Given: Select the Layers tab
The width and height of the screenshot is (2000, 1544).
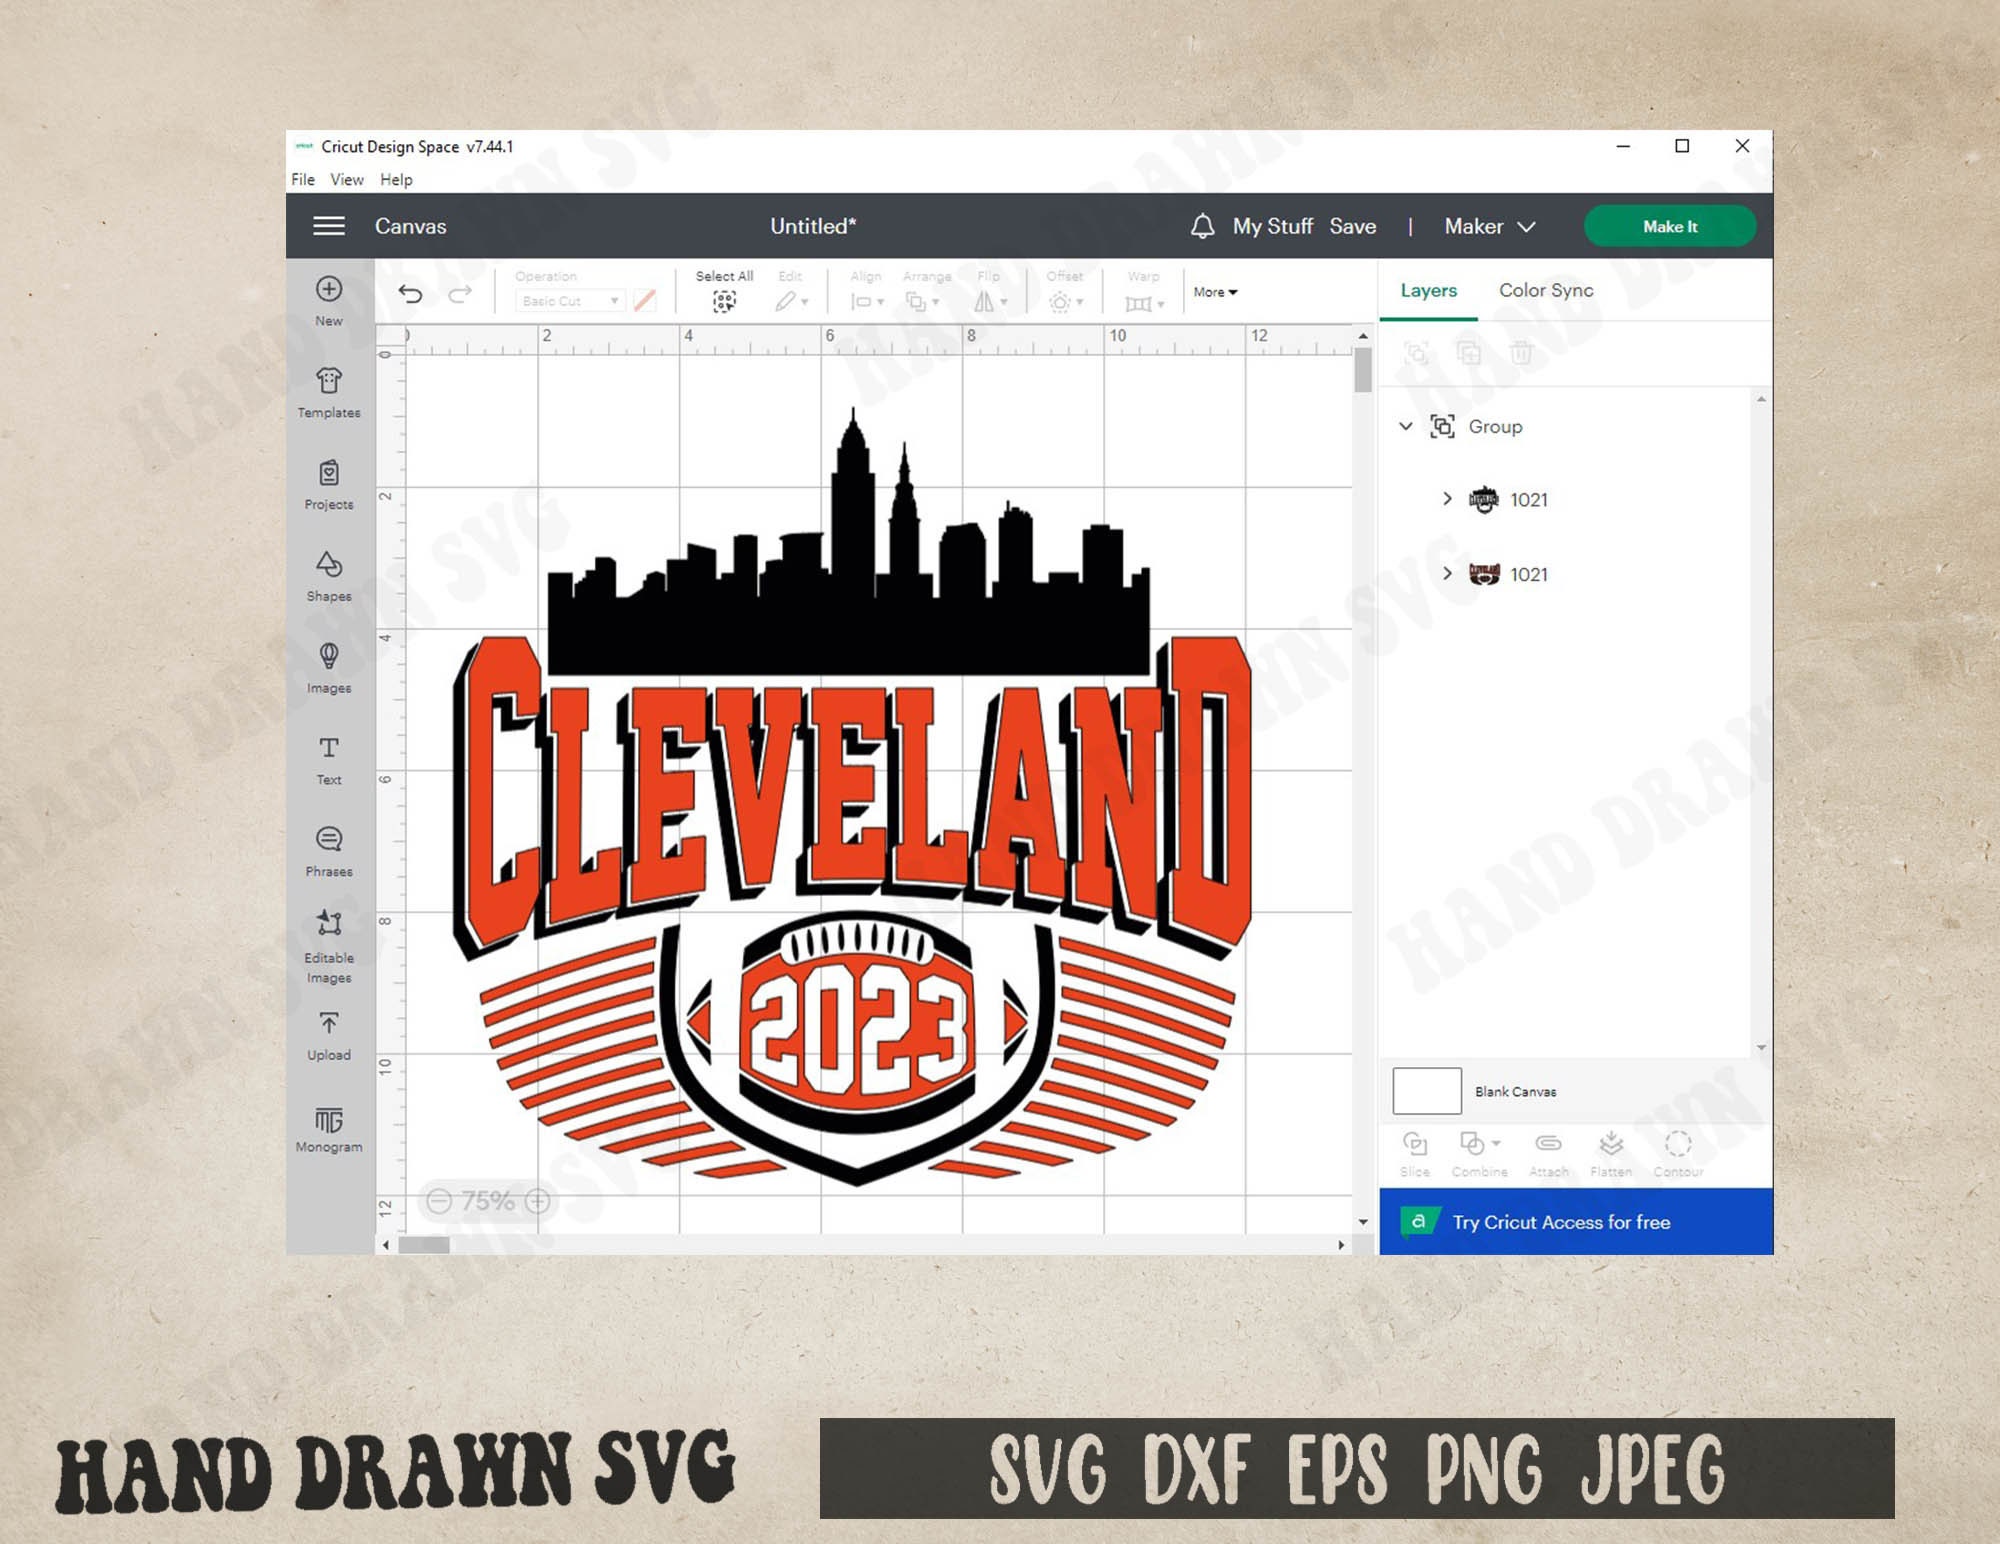Looking at the screenshot, I should (1428, 290).
